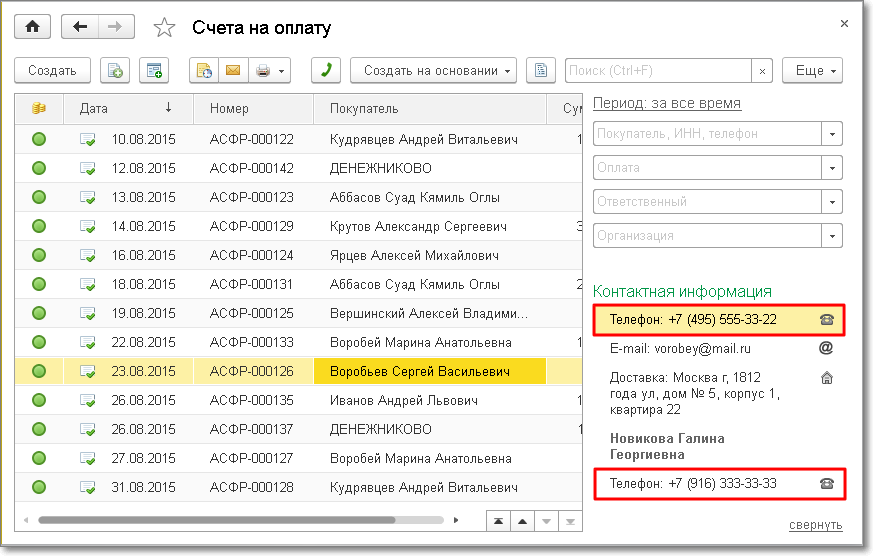Go back with the left arrow
Image resolution: width=873 pixels, height=556 pixels.
point(80,27)
